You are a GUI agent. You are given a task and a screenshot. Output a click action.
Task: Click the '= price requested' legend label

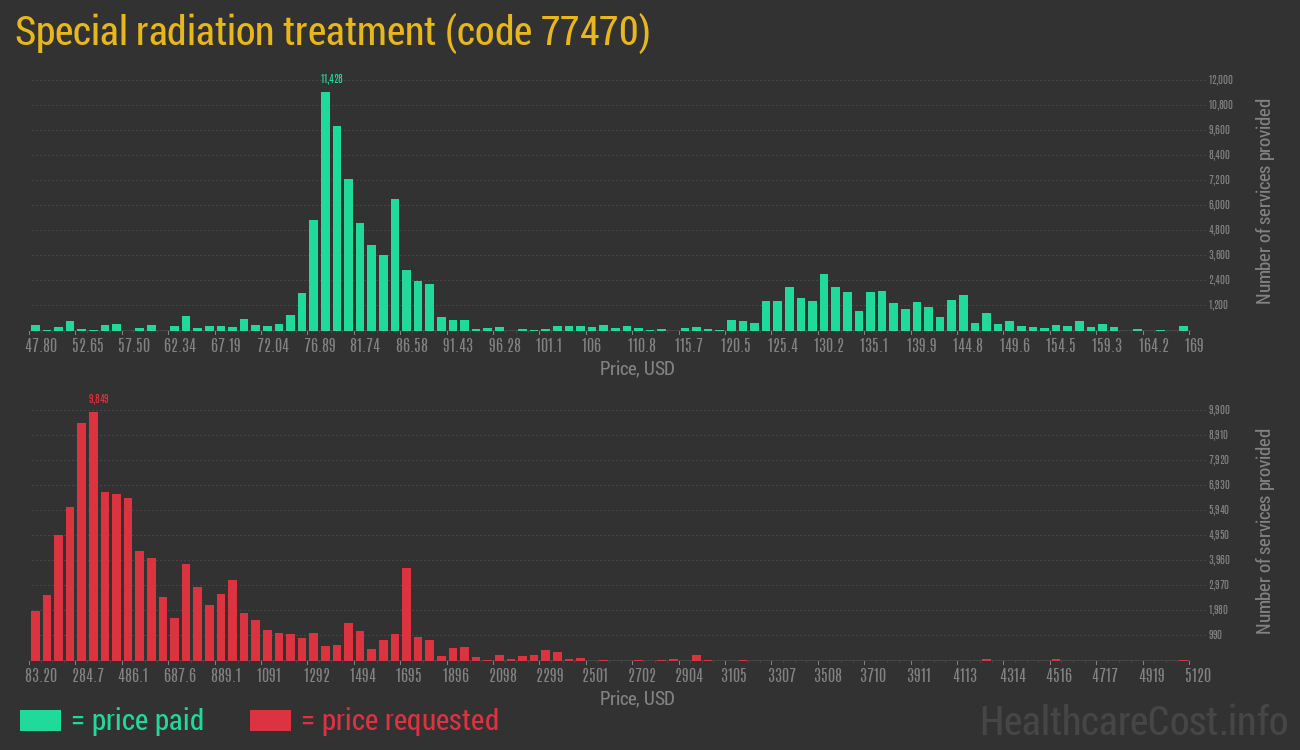point(400,720)
